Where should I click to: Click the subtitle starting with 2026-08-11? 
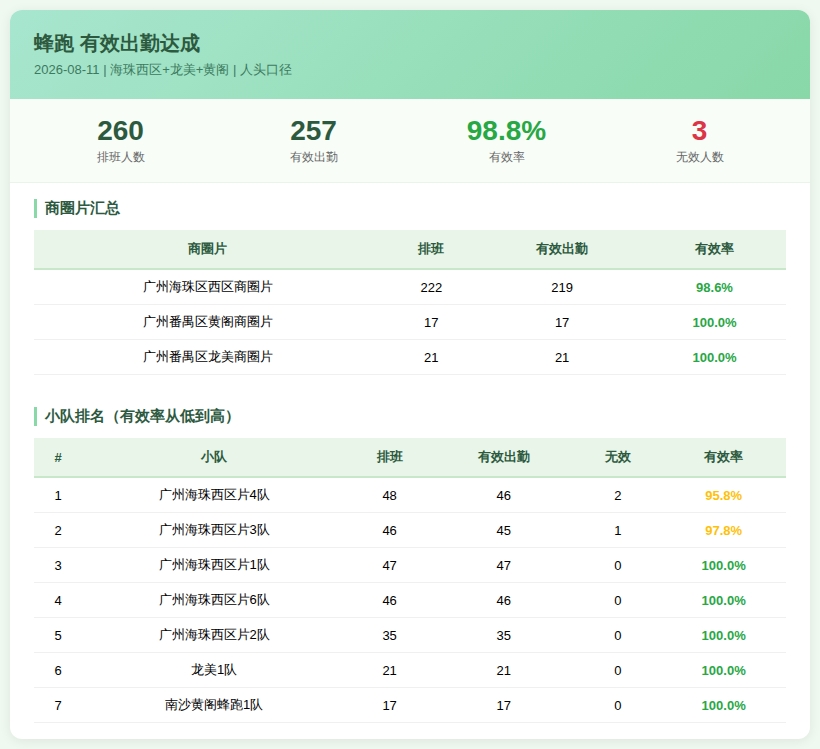coord(163,70)
